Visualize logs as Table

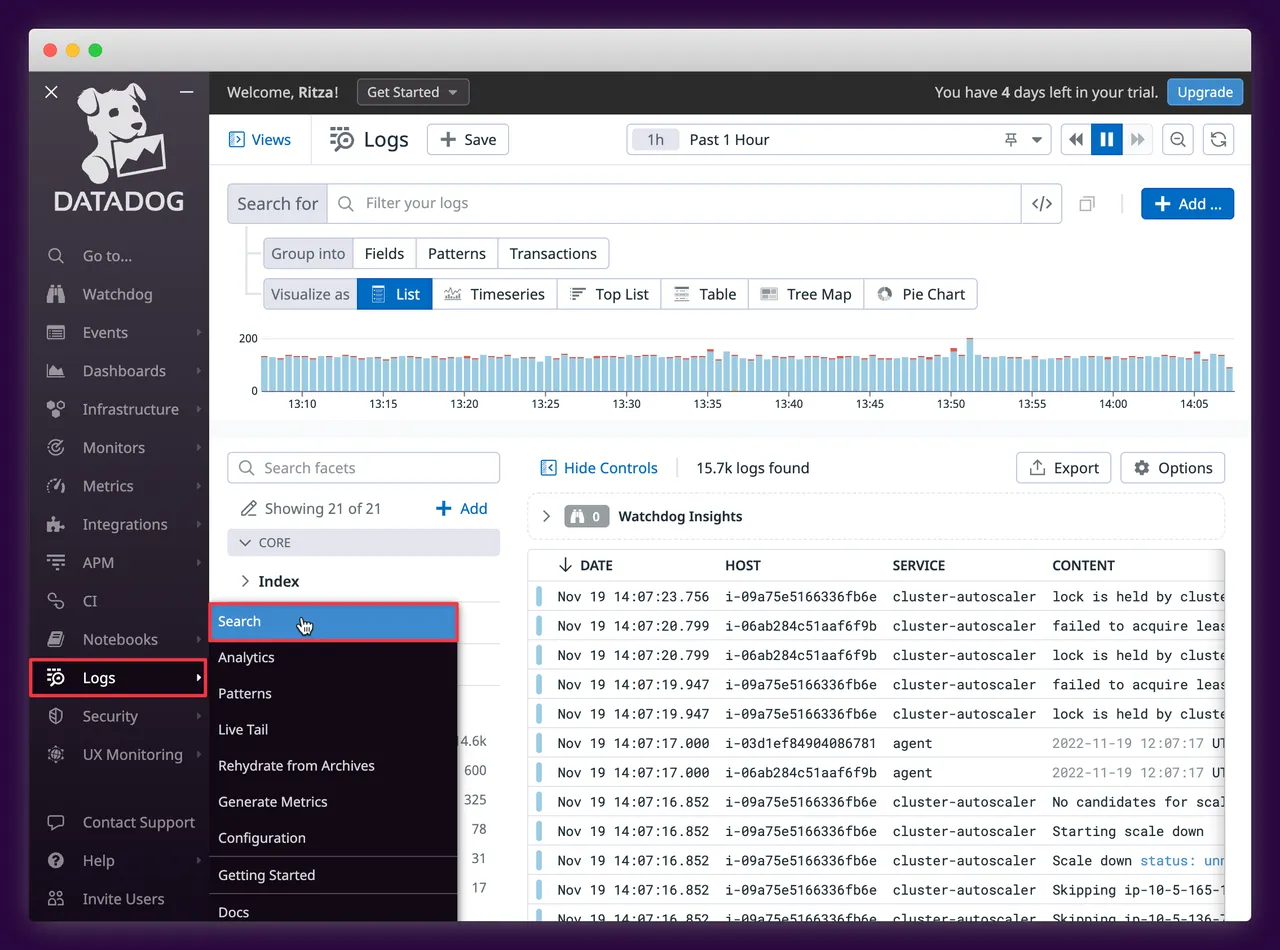(705, 295)
